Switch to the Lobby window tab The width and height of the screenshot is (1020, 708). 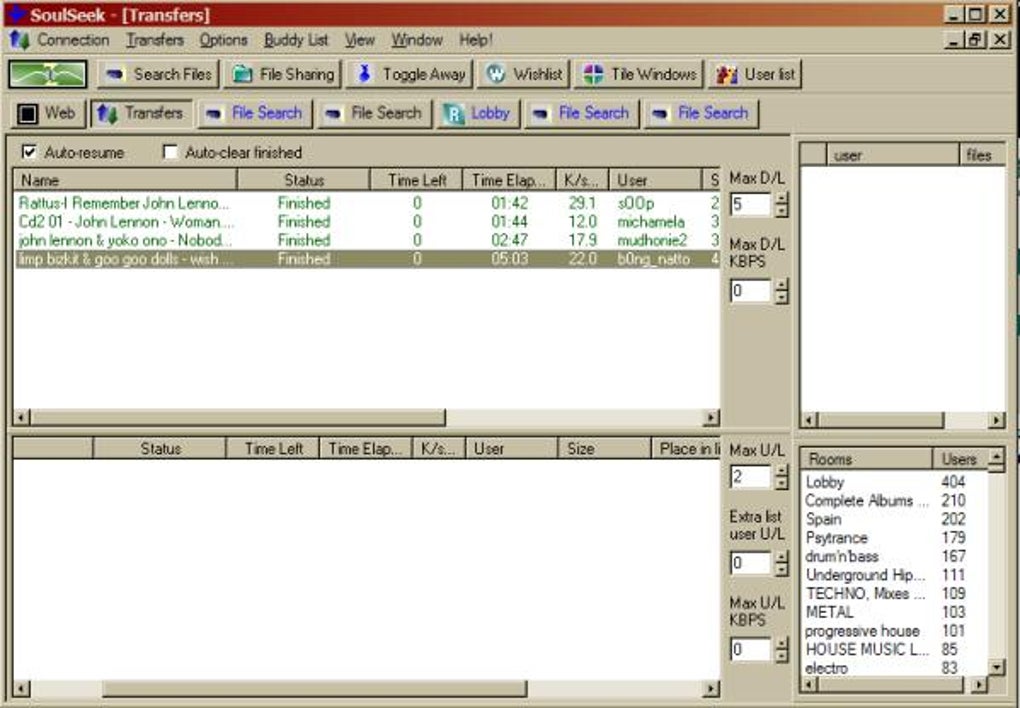click(478, 113)
